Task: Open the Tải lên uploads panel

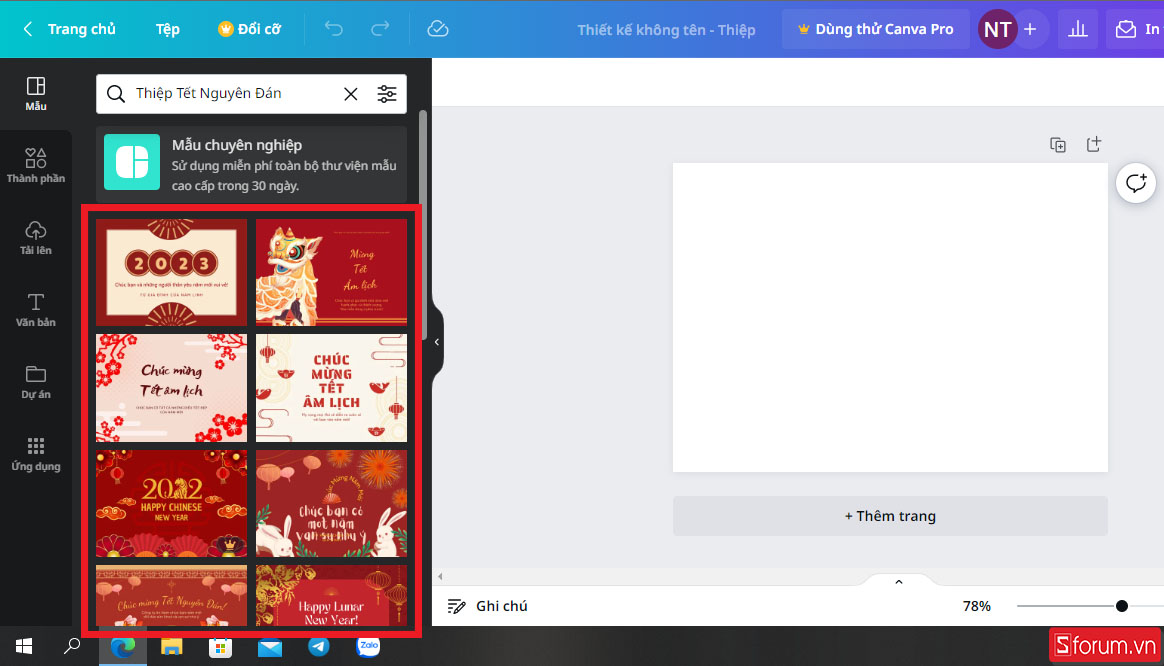Action: coord(36,238)
